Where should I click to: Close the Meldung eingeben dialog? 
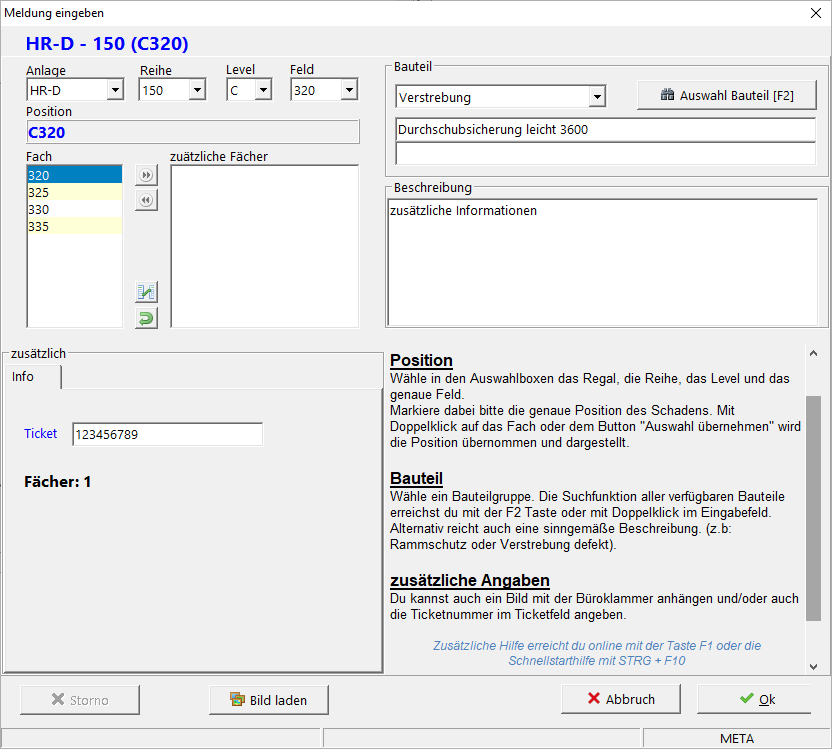[812, 13]
